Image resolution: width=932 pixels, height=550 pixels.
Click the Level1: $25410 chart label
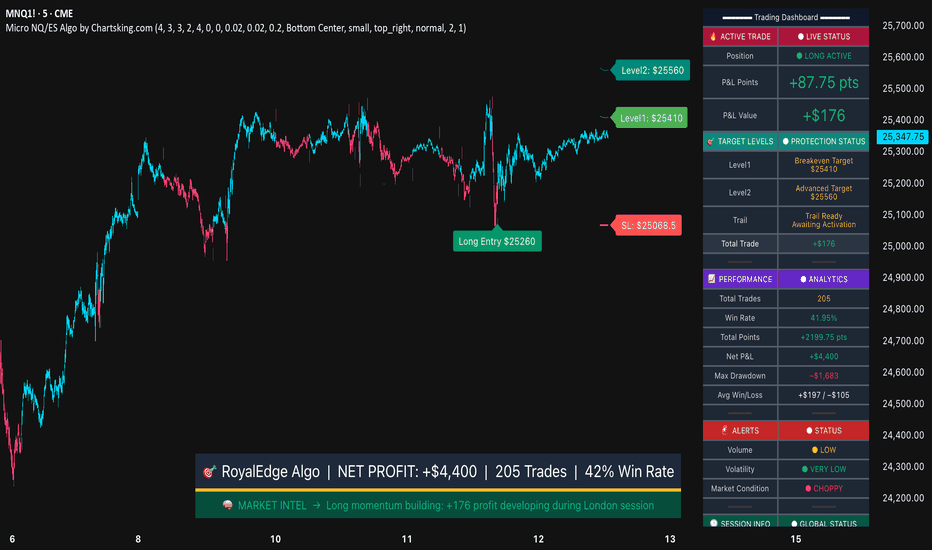pos(650,118)
